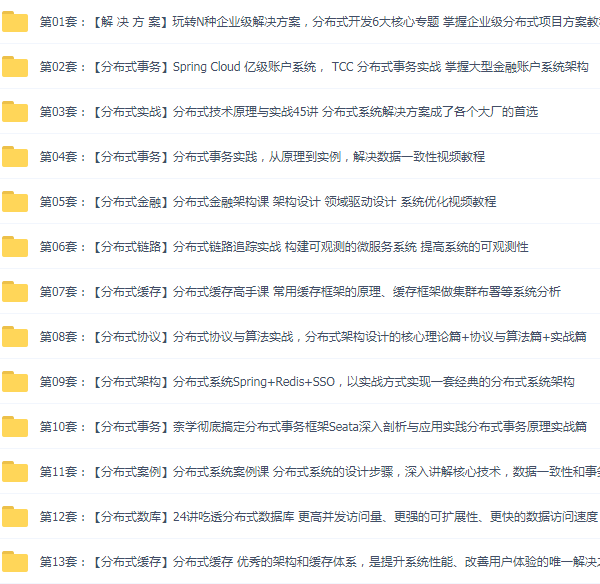Viewport: 600px width, 584px height.
Task: Click the folder icon beside 第03套 分布式实战
Action: 15,112
